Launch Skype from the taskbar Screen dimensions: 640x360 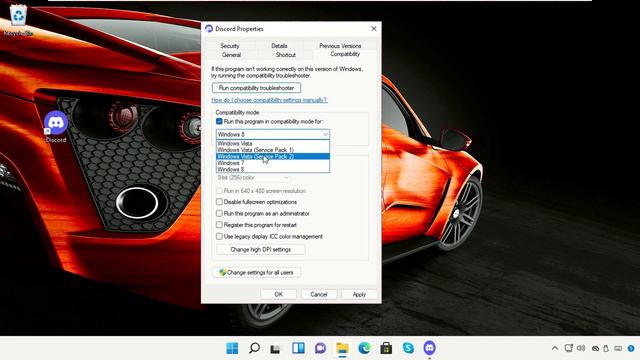pyautogui.click(x=408, y=348)
